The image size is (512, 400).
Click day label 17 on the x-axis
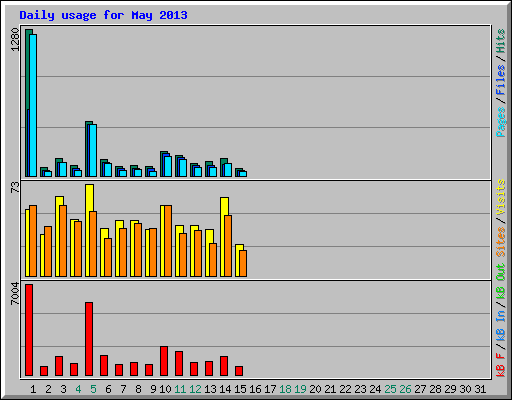270,389
